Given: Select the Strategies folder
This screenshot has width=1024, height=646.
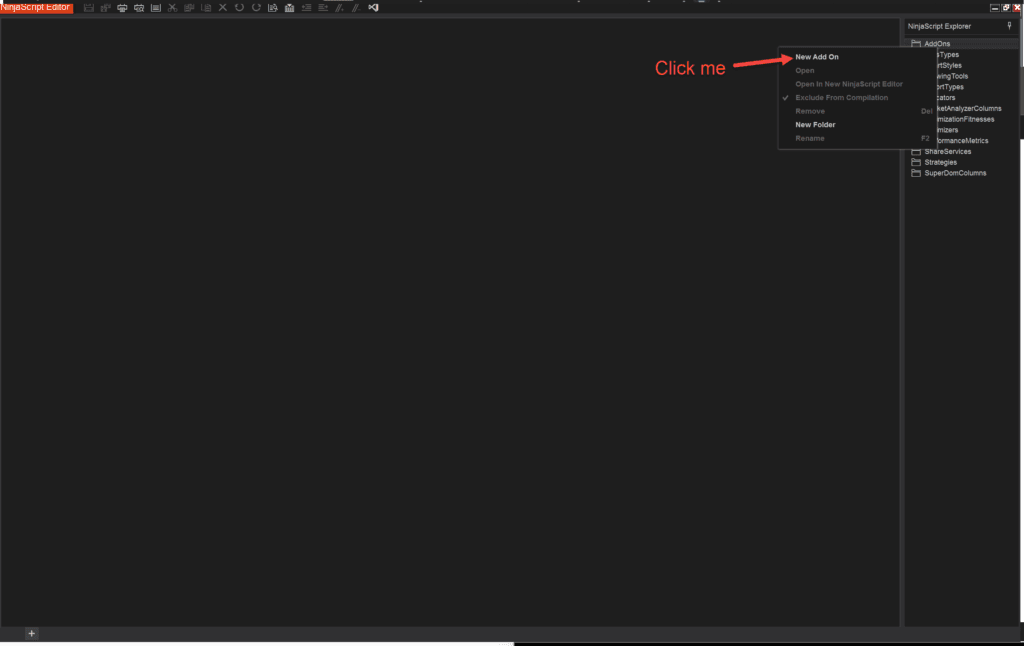Looking at the screenshot, I should (940, 163).
